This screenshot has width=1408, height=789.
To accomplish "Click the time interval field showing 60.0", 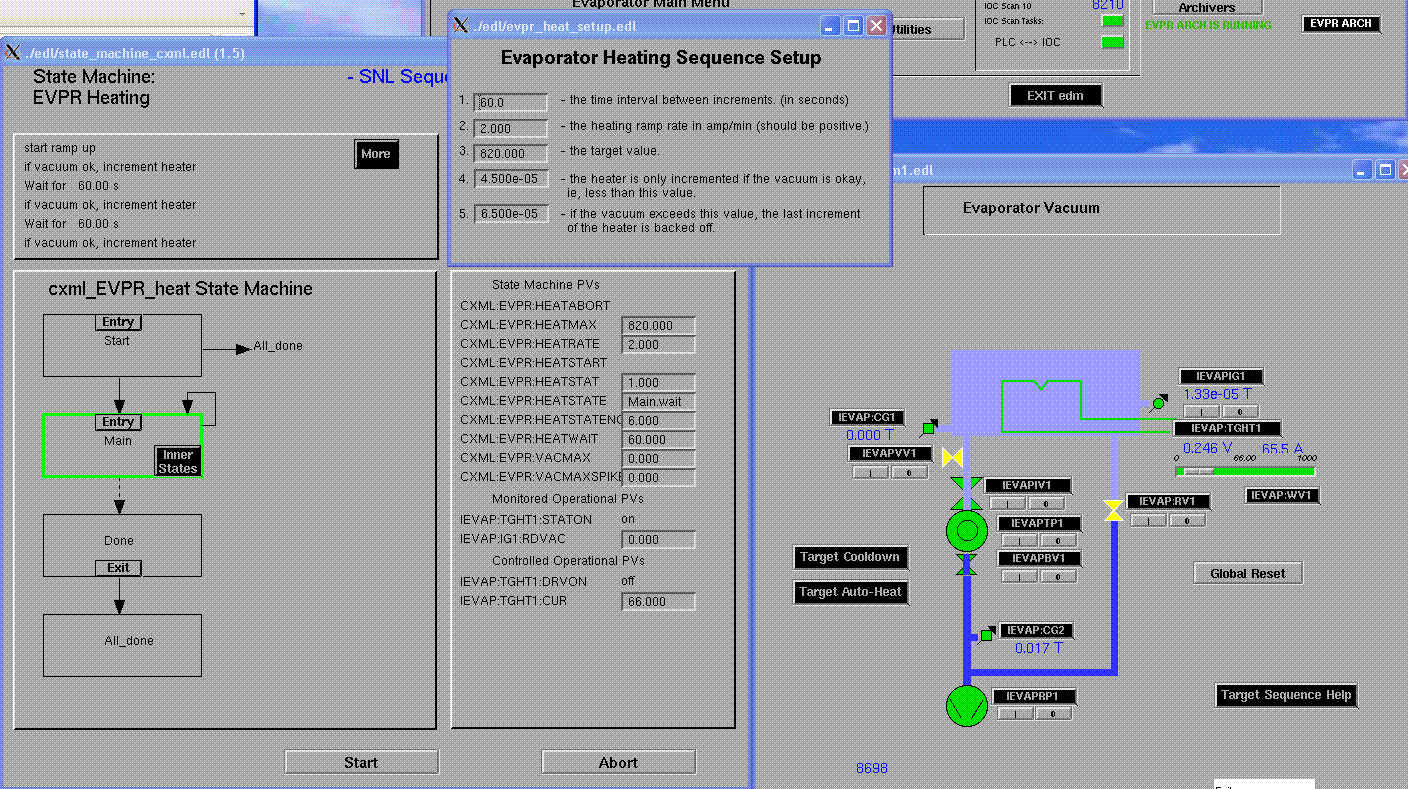I will coord(511,102).
